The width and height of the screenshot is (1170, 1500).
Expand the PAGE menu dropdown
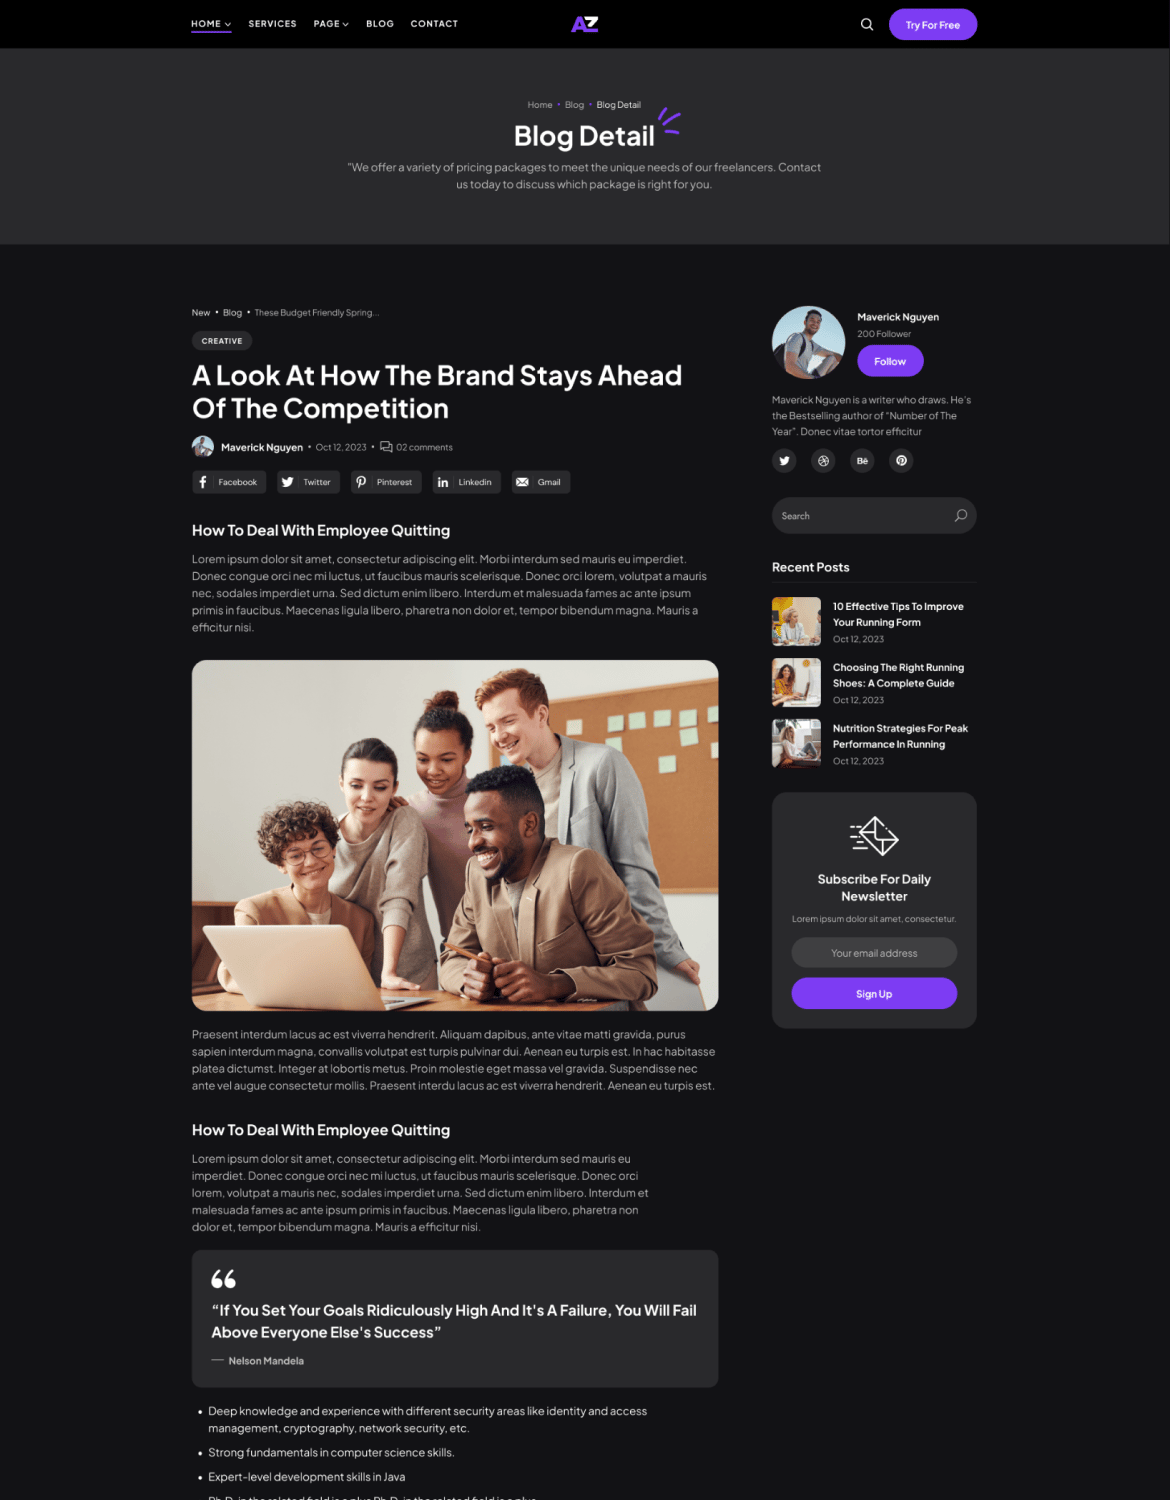point(331,24)
